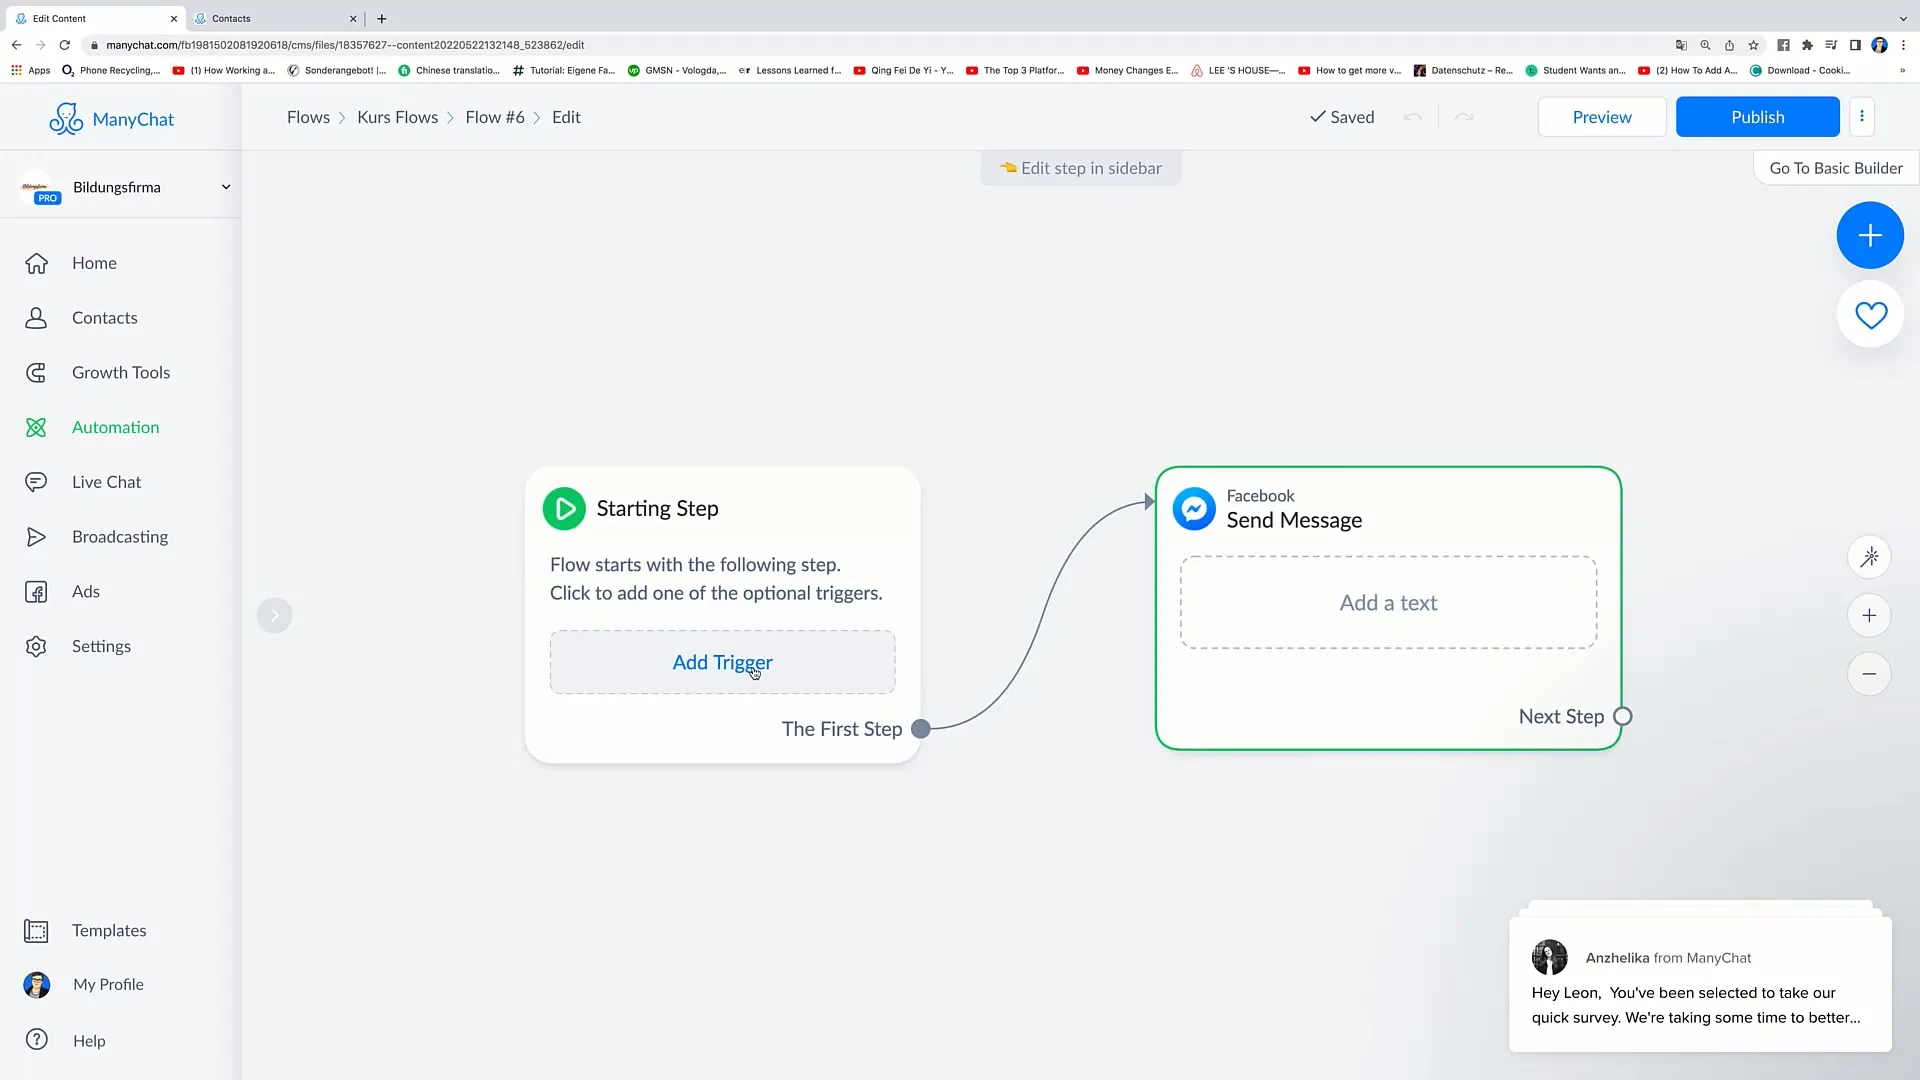Open favorites with the heart icon

pos(1870,315)
